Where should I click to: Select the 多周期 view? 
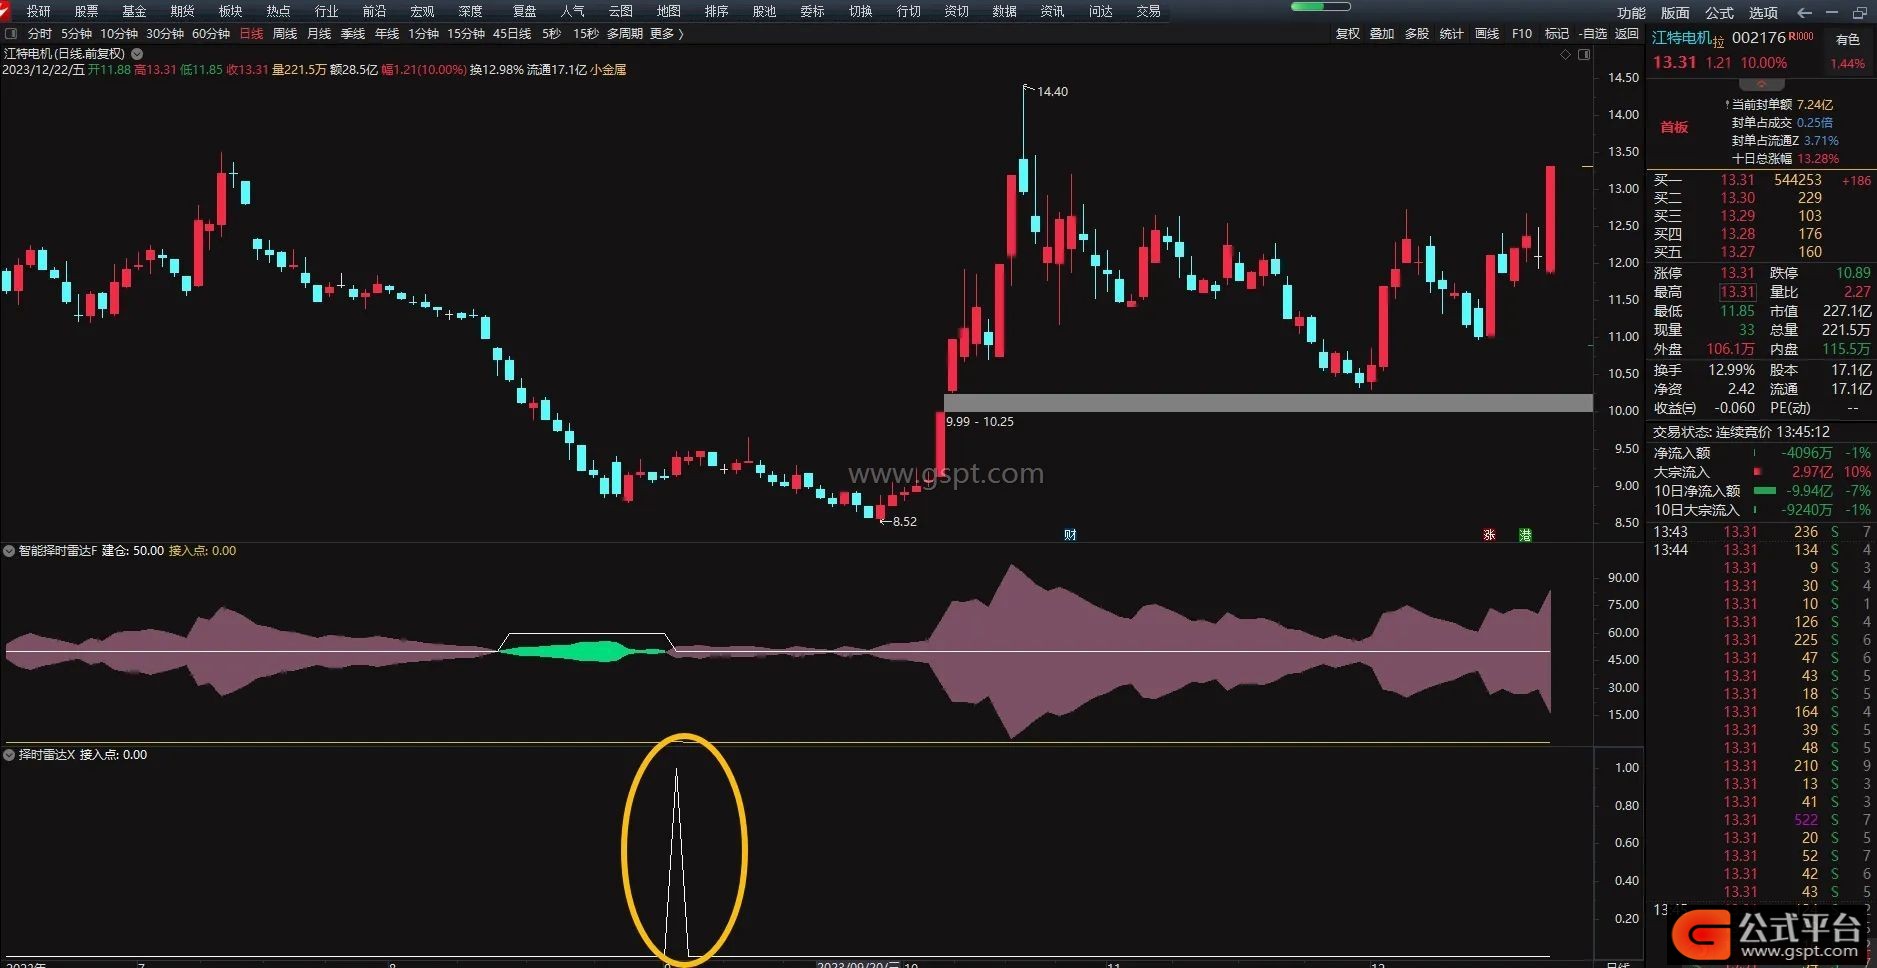tap(625, 34)
